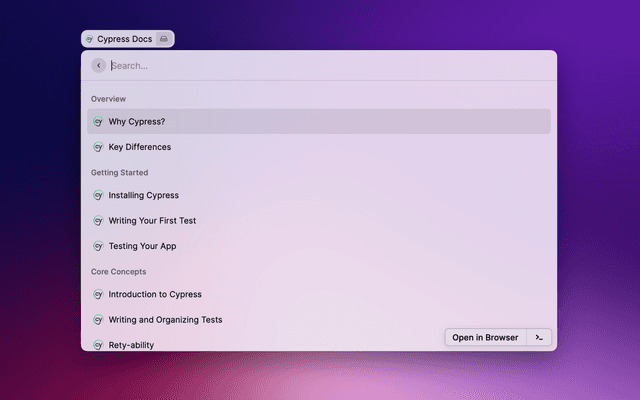Open the Introduction to Cypress page

tap(155, 294)
